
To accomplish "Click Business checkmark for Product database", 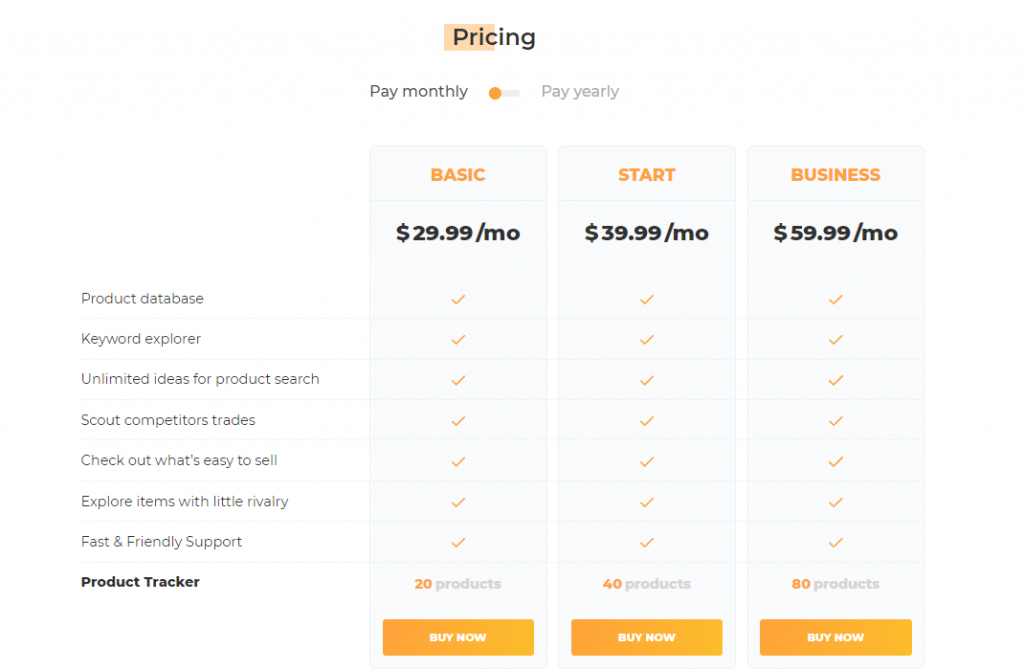I will 835,299.
